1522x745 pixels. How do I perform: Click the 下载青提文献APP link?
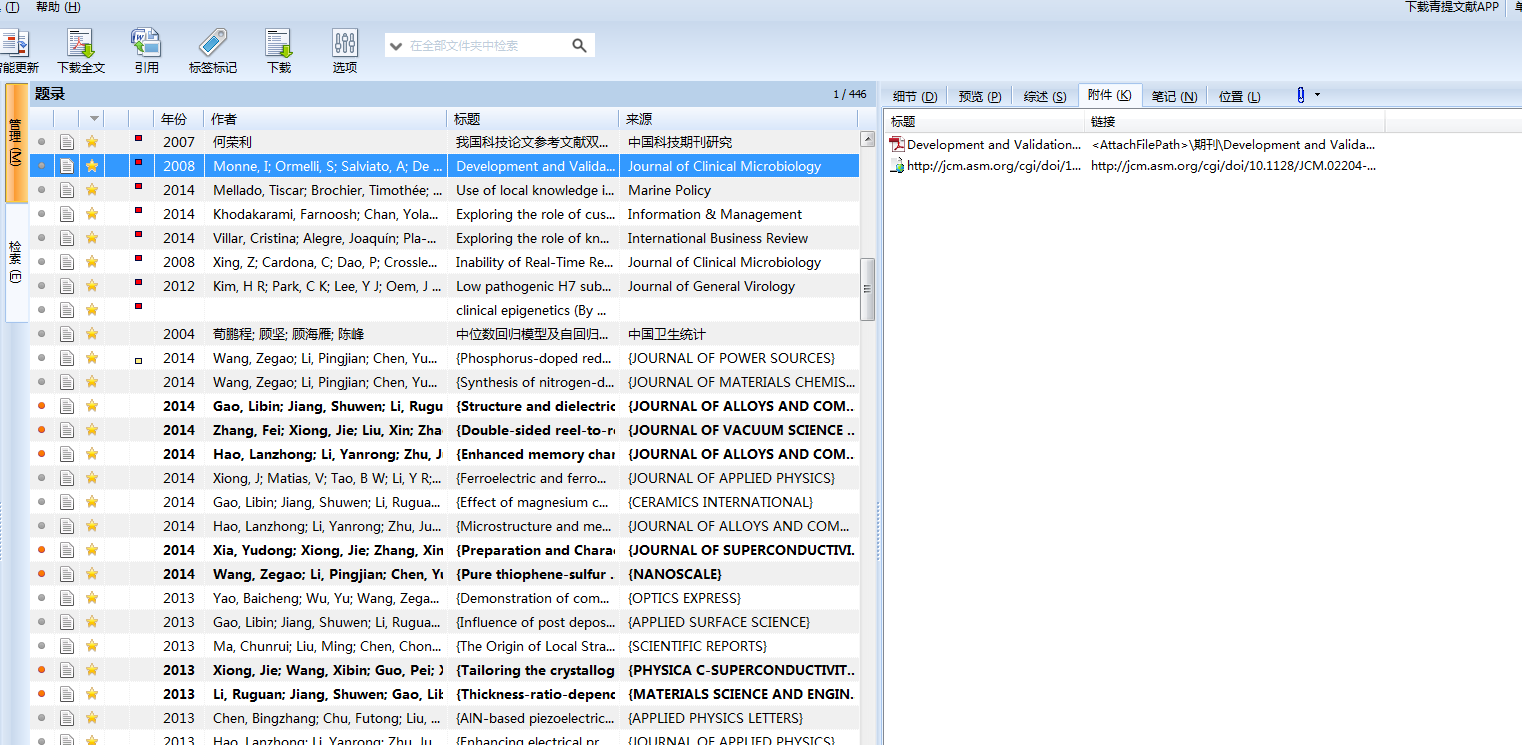1451,7
